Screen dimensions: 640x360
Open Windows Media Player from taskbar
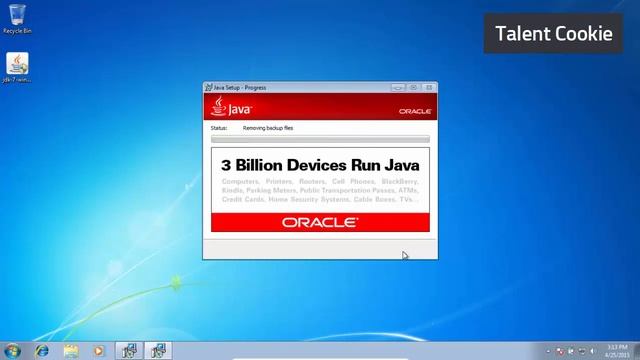(98, 351)
